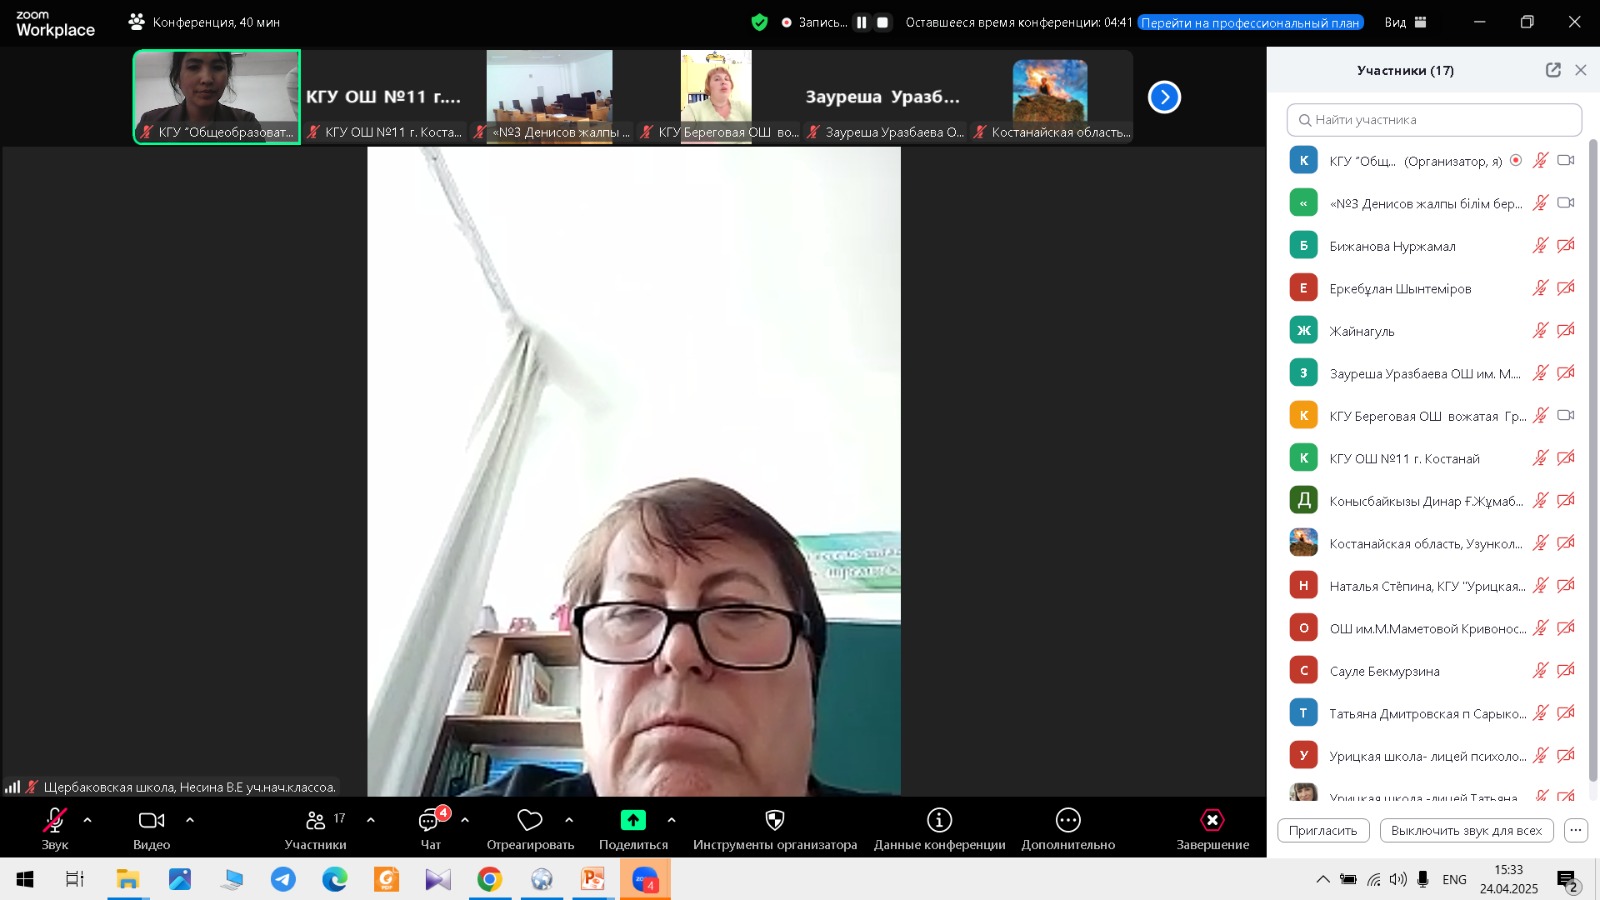Click the More options ellipsis icon
This screenshot has height=900, width=1600.
pos(1068,821)
